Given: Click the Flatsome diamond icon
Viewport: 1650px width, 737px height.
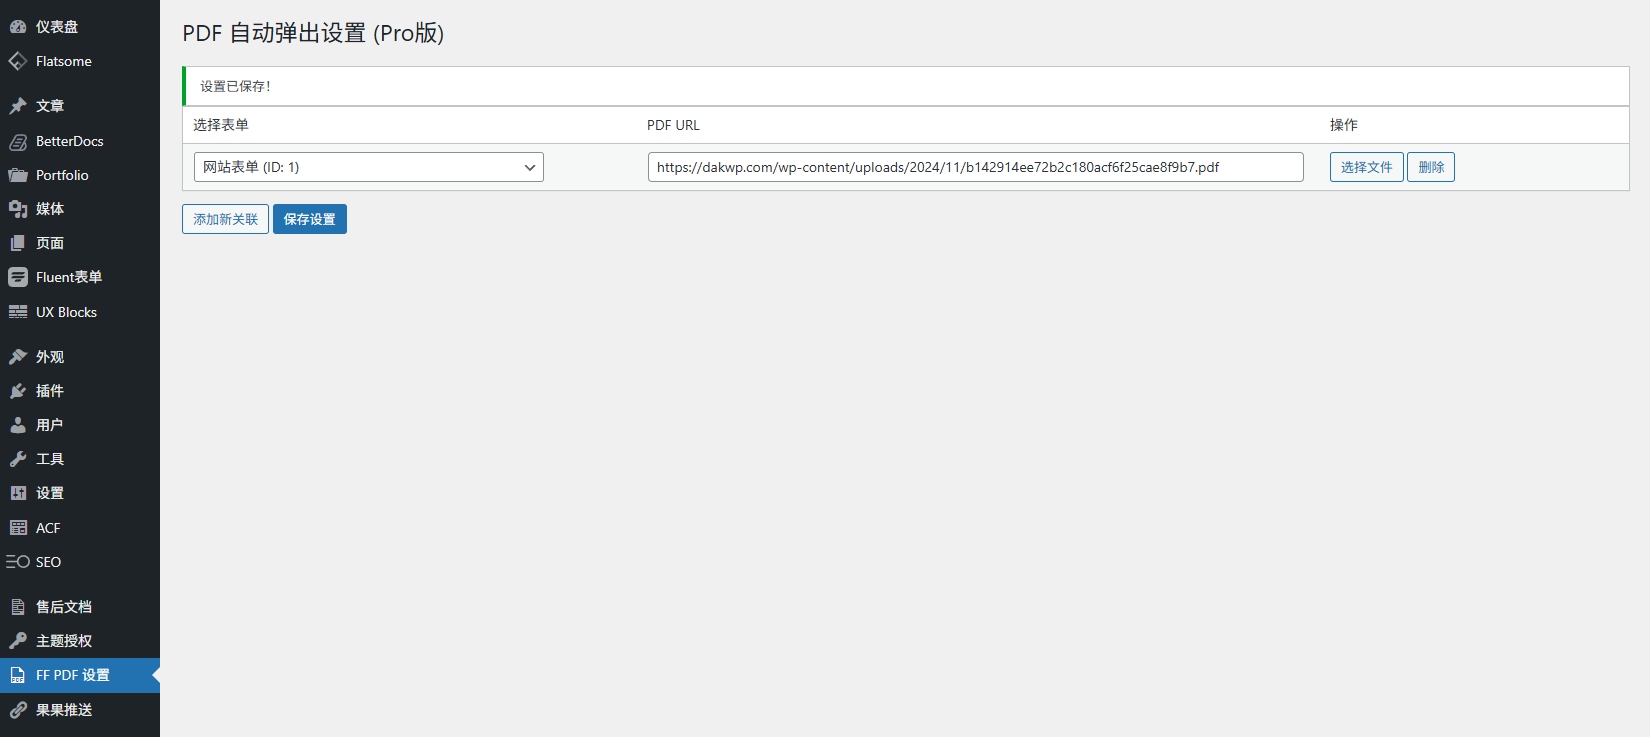Looking at the screenshot, I should tap(18, 61).
